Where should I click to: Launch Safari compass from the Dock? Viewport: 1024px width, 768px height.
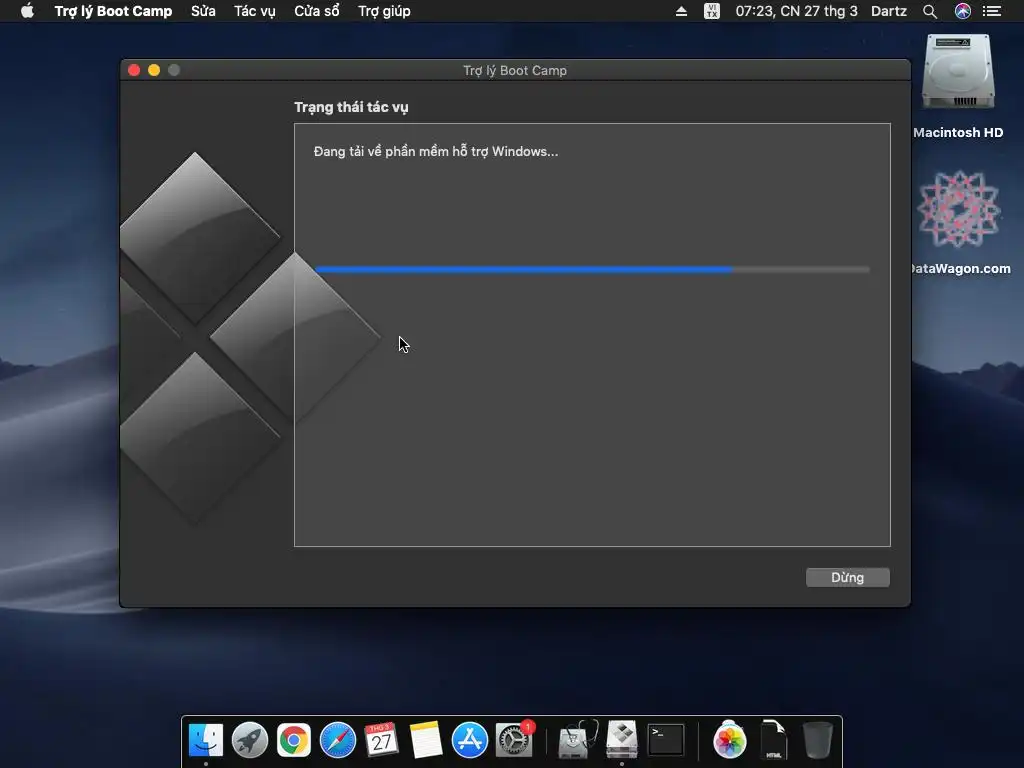[x=338, y=740]
